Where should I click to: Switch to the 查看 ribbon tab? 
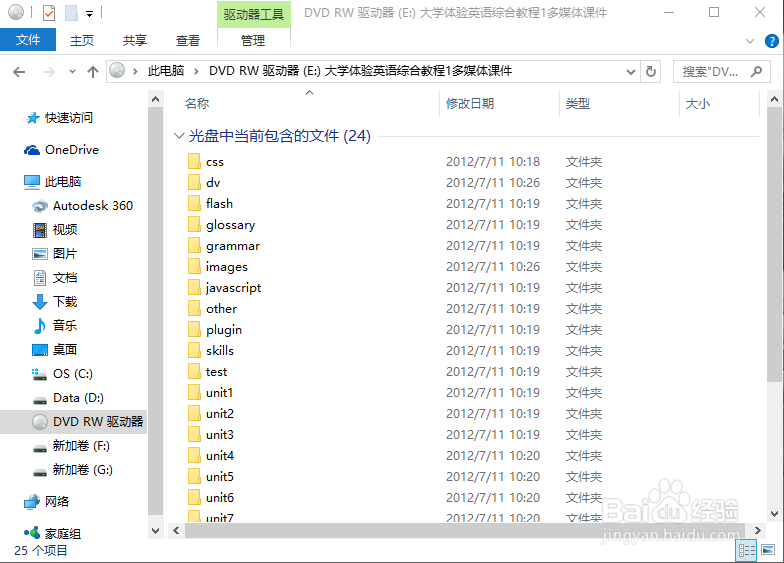pos(188,40)
